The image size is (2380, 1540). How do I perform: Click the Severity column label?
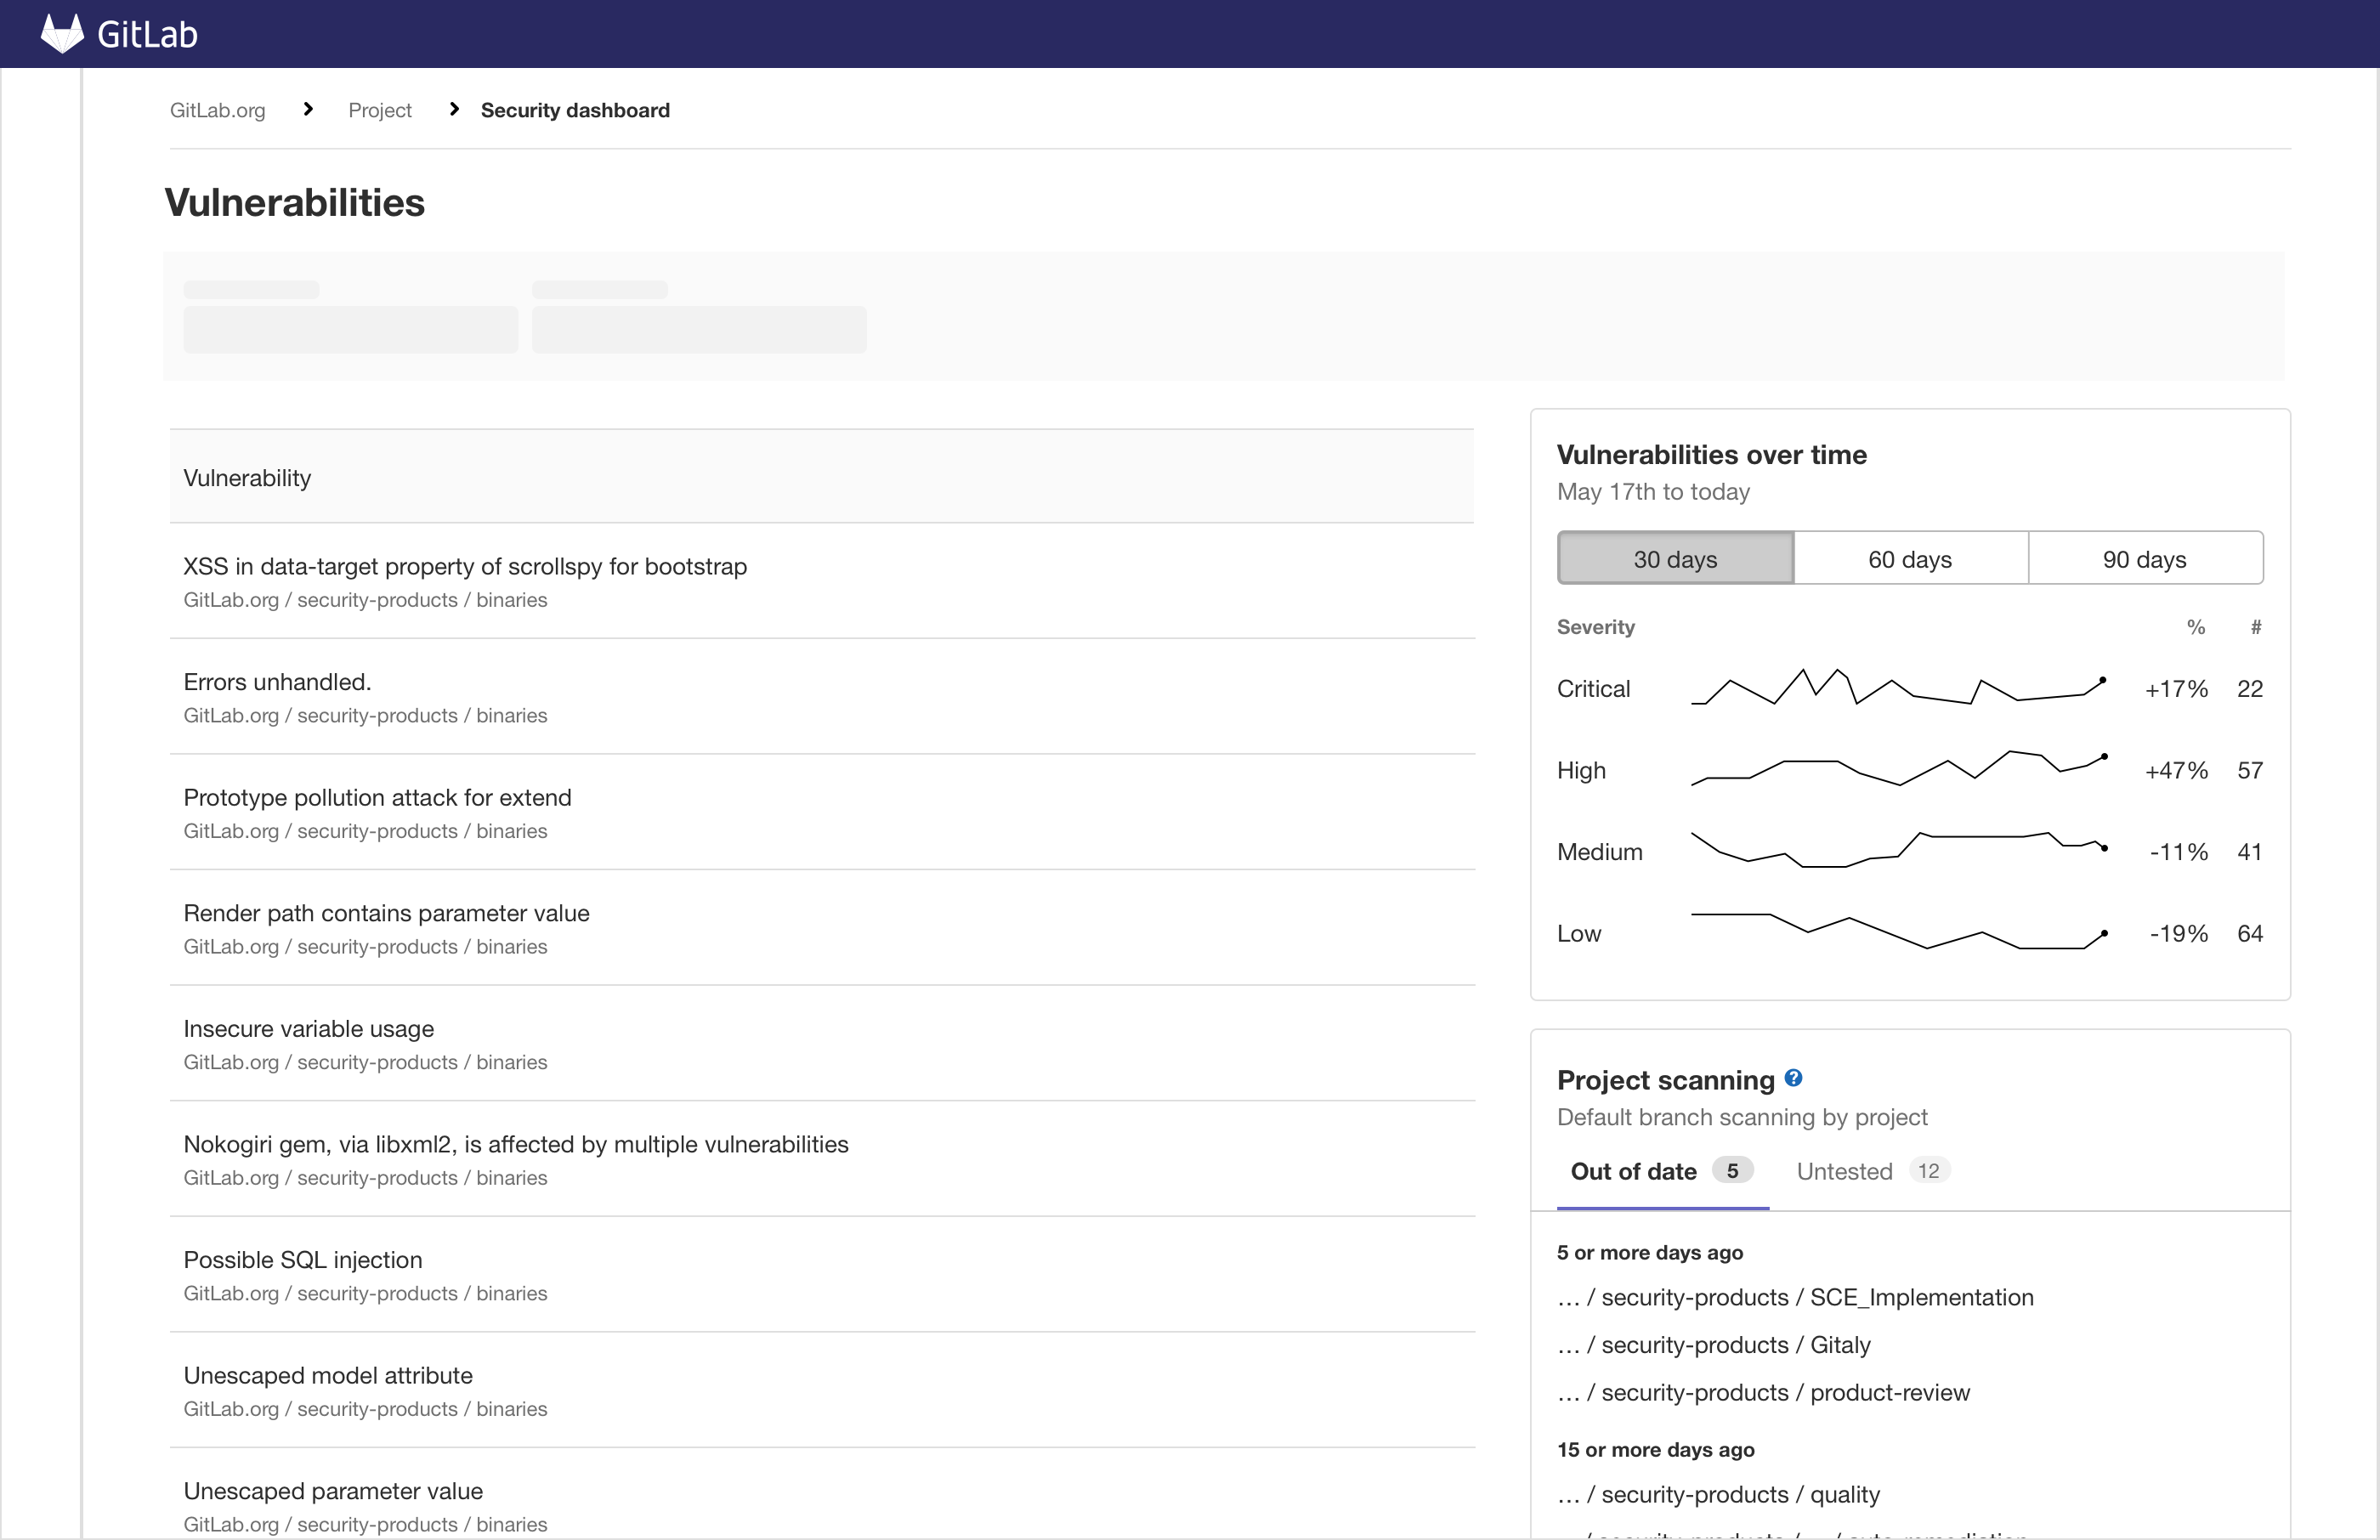pos(1596,627)
